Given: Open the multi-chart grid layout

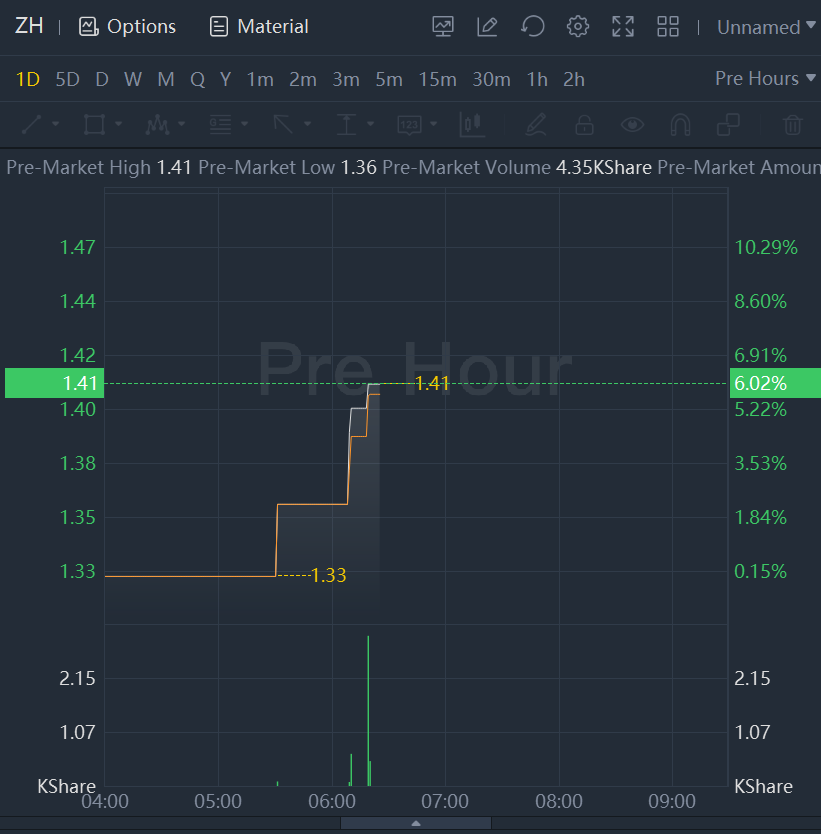Looking at the screenshot, I should [668, 27].
